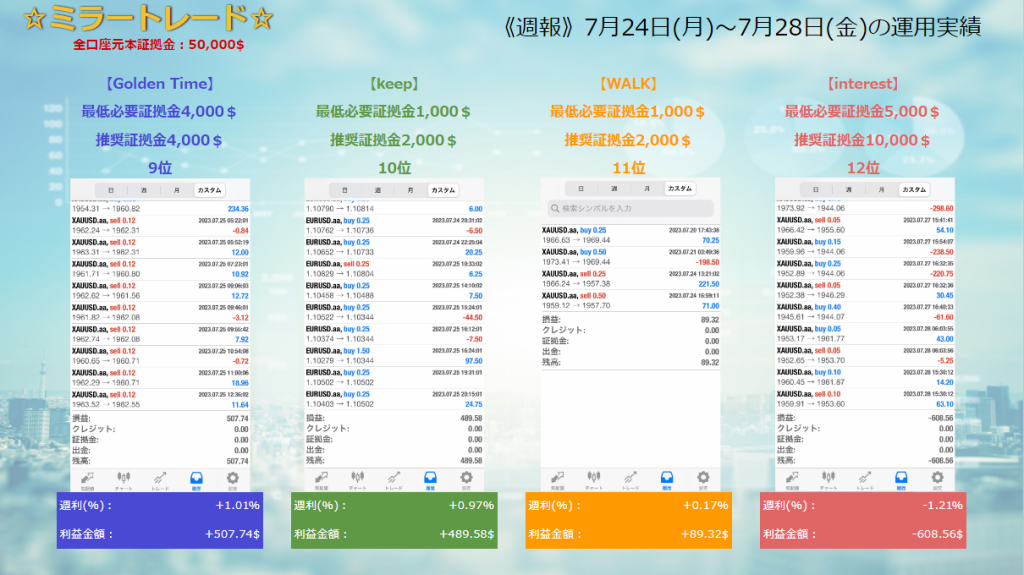Open Quotes icon in keep panel

click(324, 478)
